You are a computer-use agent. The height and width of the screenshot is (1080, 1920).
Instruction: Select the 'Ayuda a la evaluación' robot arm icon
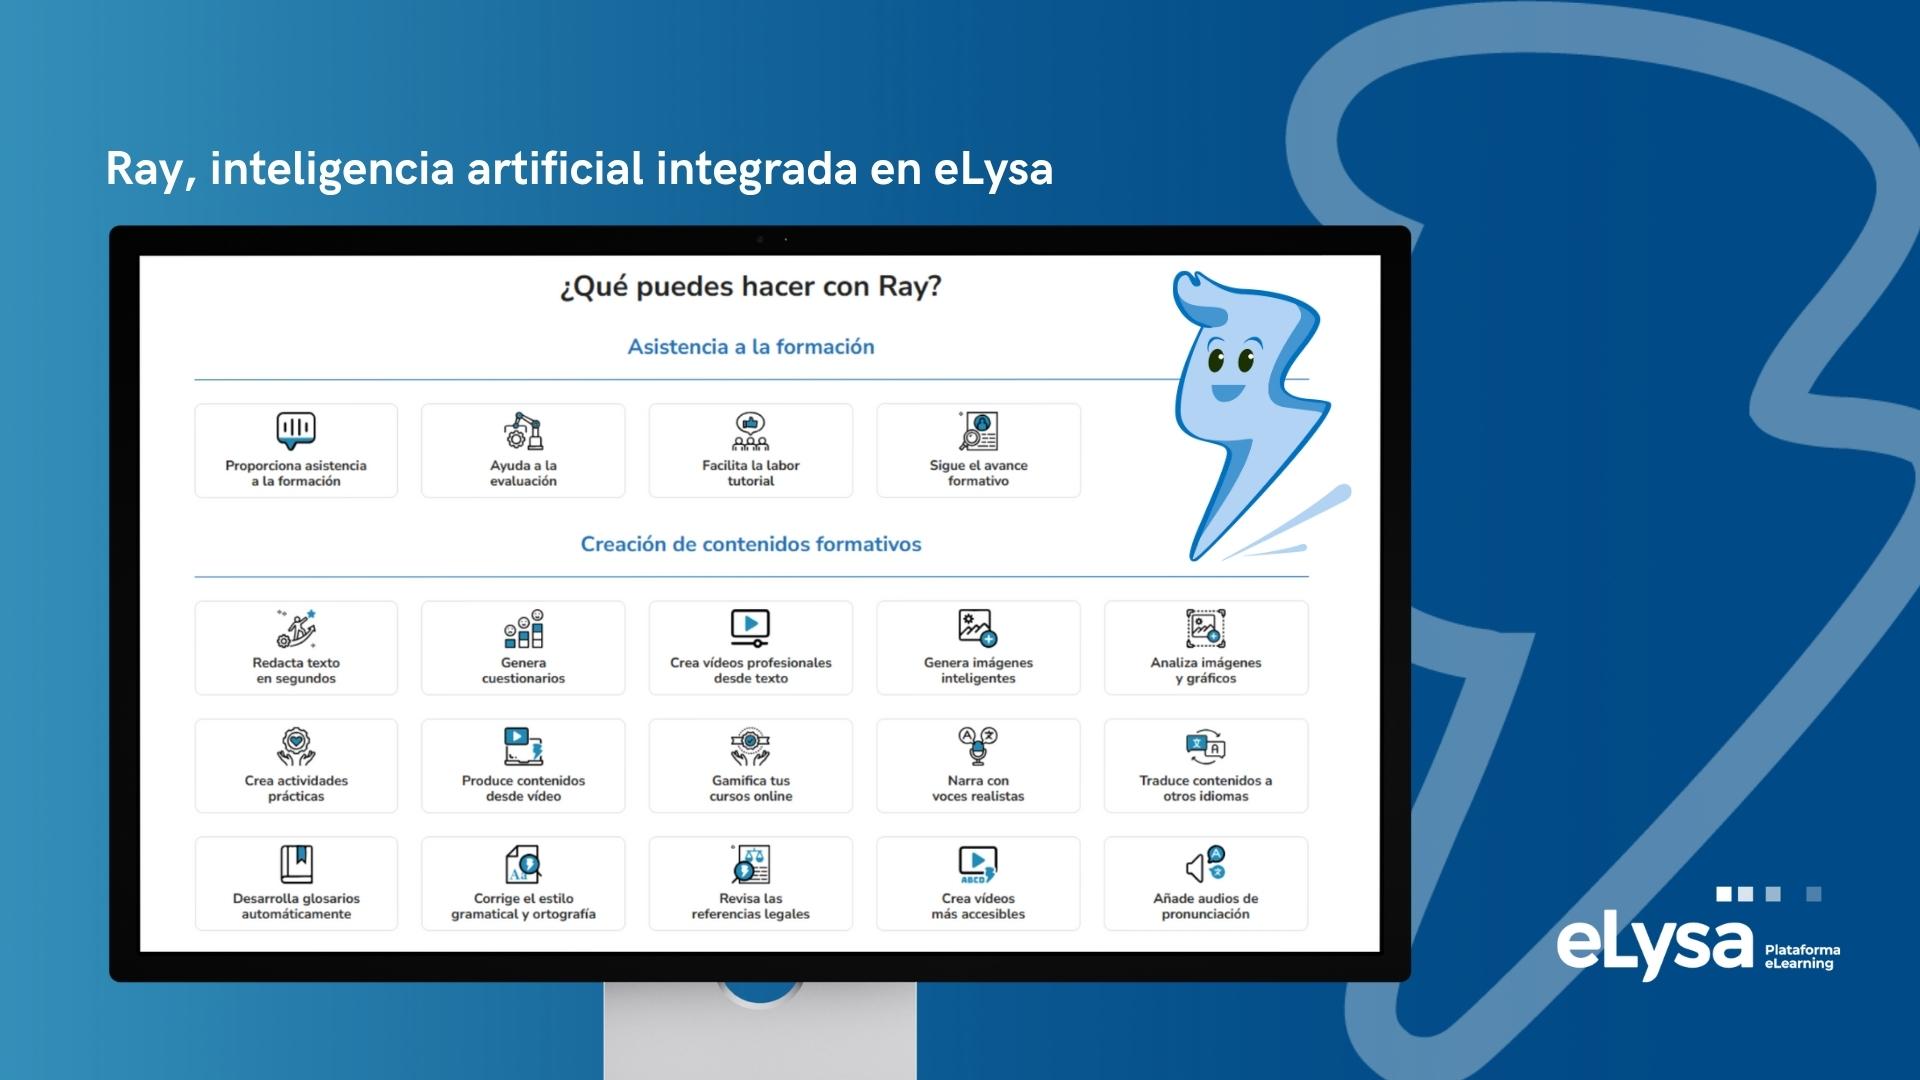click(x=523, y=431)
